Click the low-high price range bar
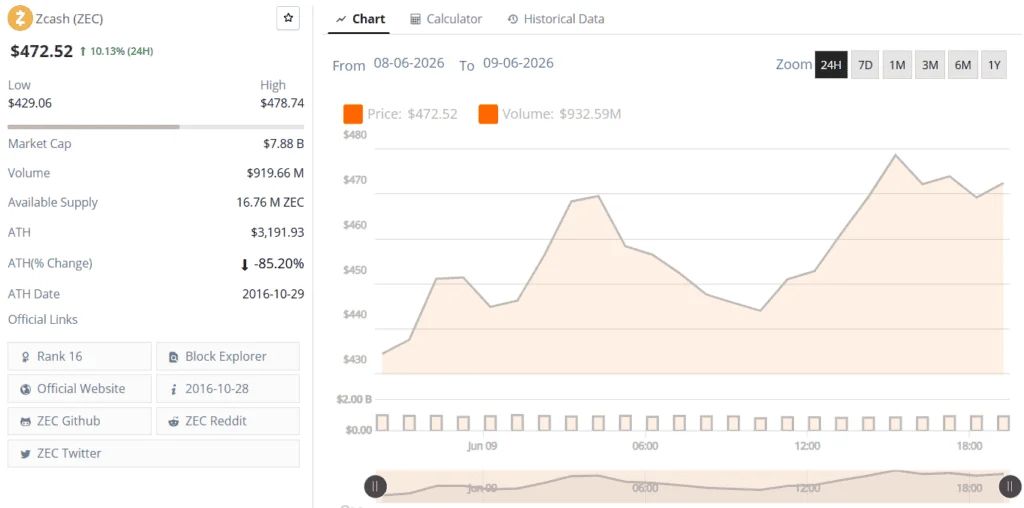1024x508 pixels. pos(155,127)
